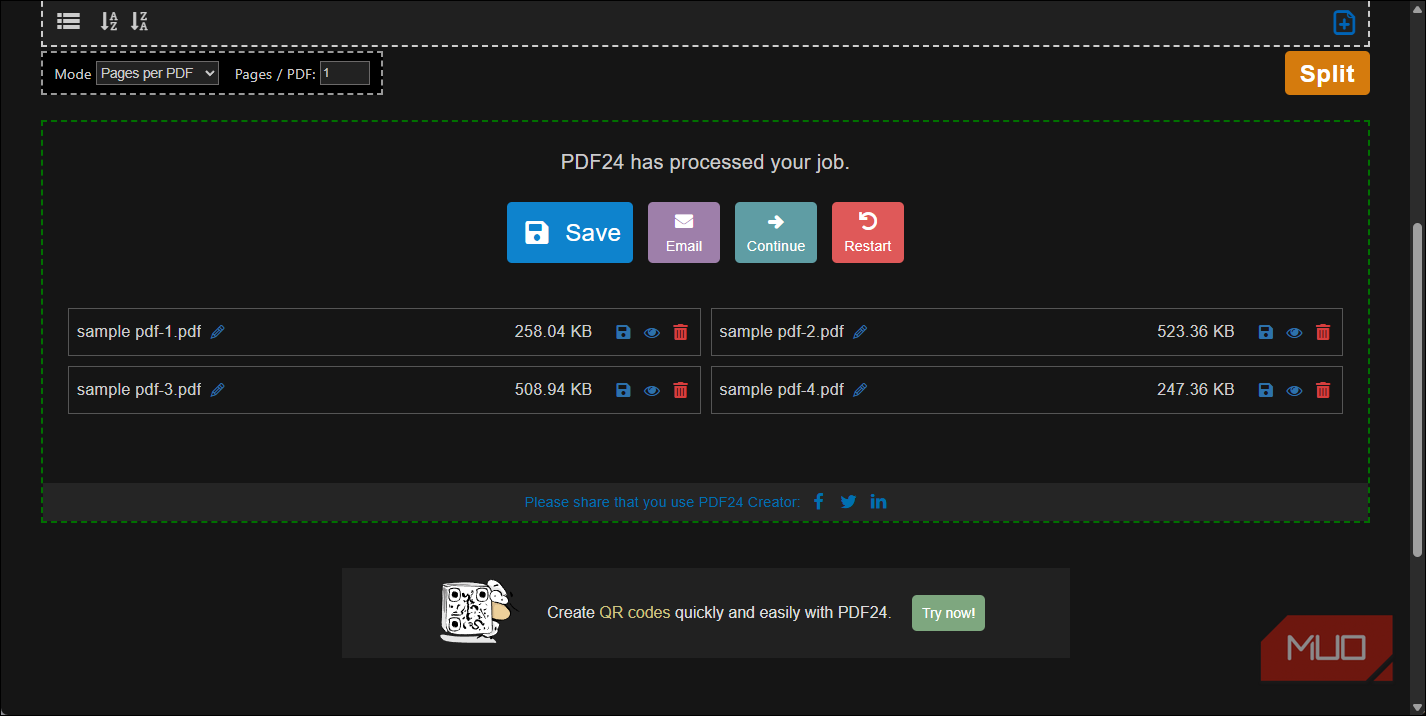The image size is (1426, 716).
Task: Rename sample pdf-3.pdf with pencil icon
Action: (x=218, y=390)
